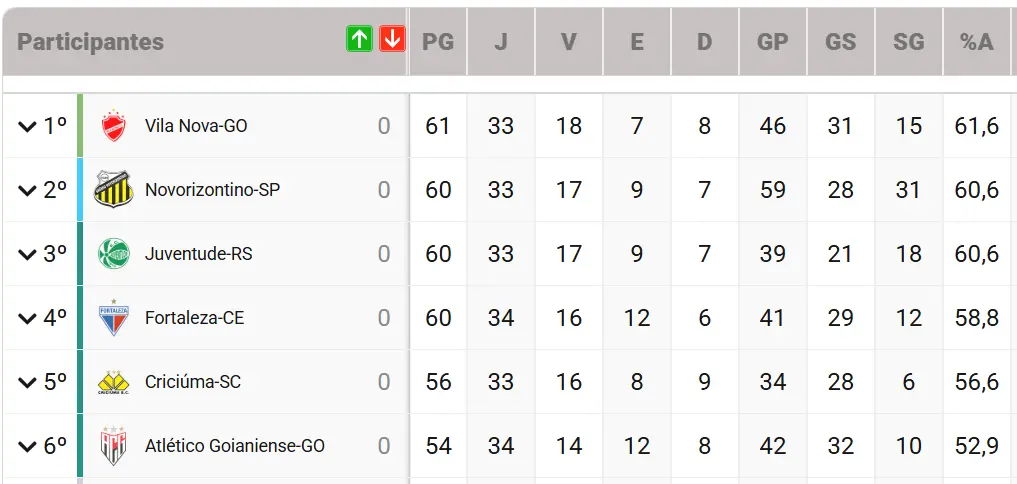Viewport: 1017px width, 484px height.
Task: Open the Juventude-RS team name link
Action: tap(198, 254)
